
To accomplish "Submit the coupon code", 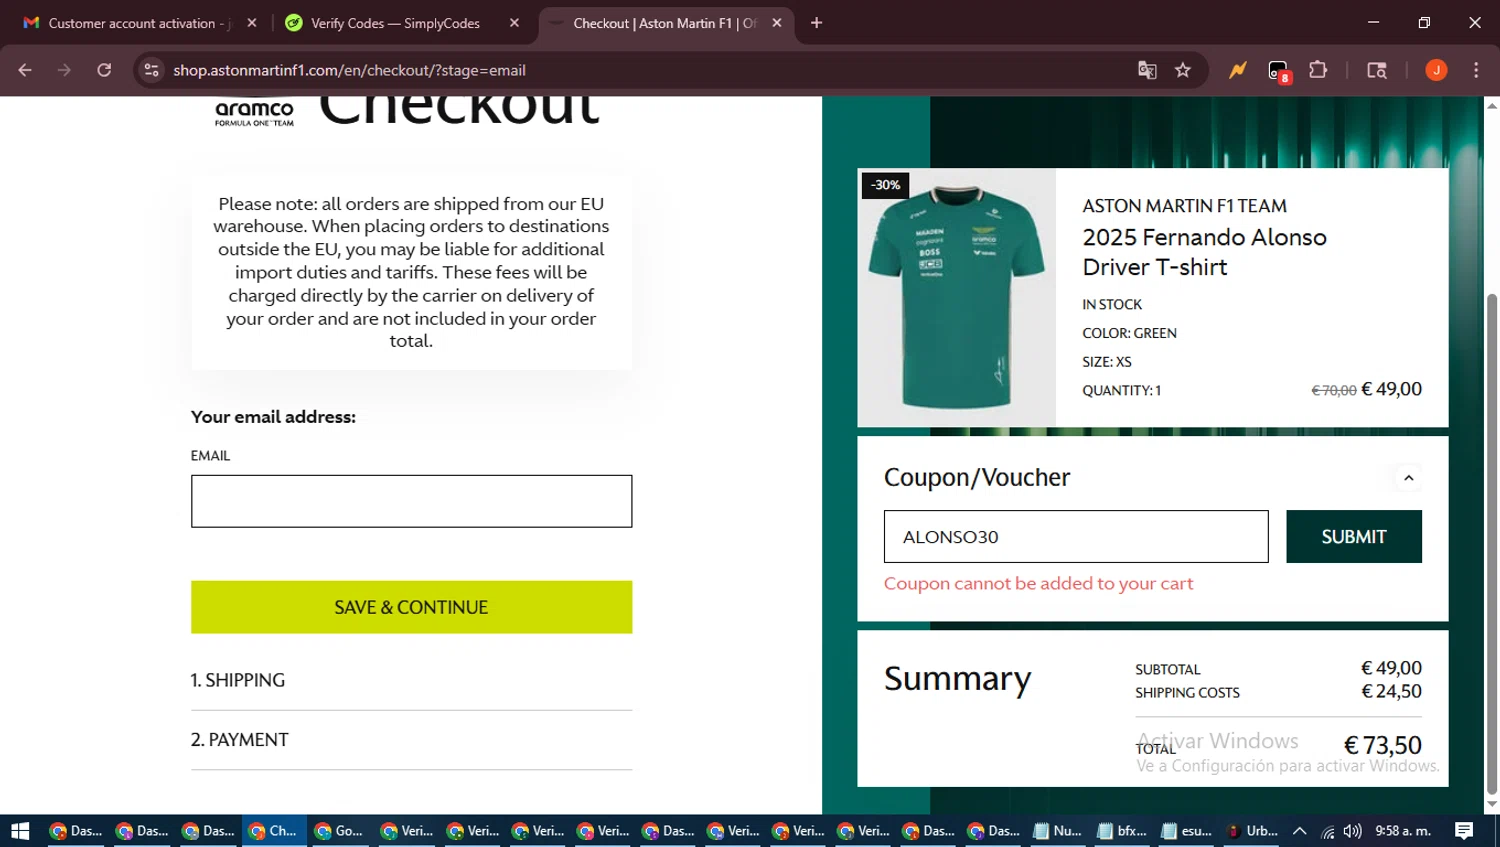I will [x=1354, y=537].
